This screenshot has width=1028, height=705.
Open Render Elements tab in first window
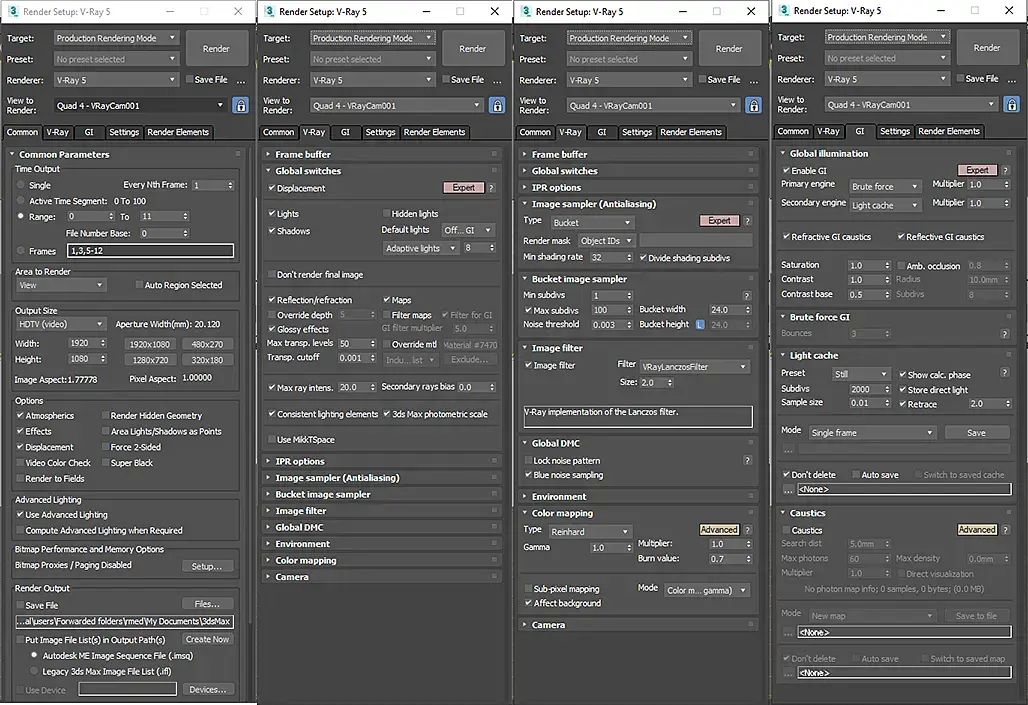point(178,132)
